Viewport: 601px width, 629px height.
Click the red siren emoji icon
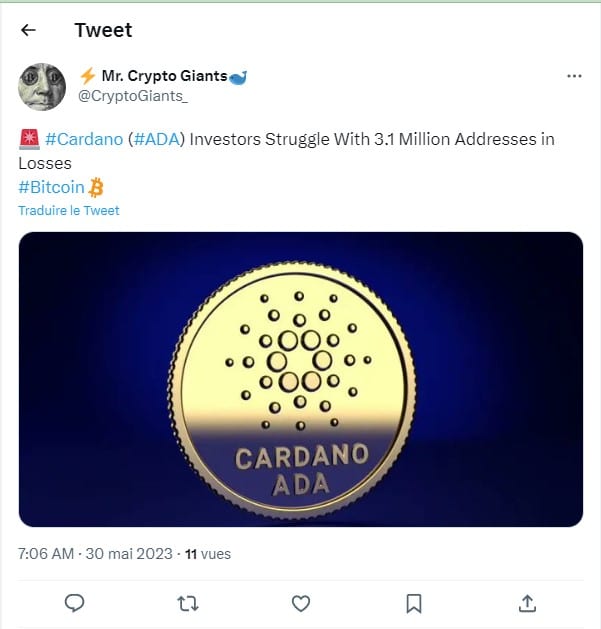click(x=28, y=139)
